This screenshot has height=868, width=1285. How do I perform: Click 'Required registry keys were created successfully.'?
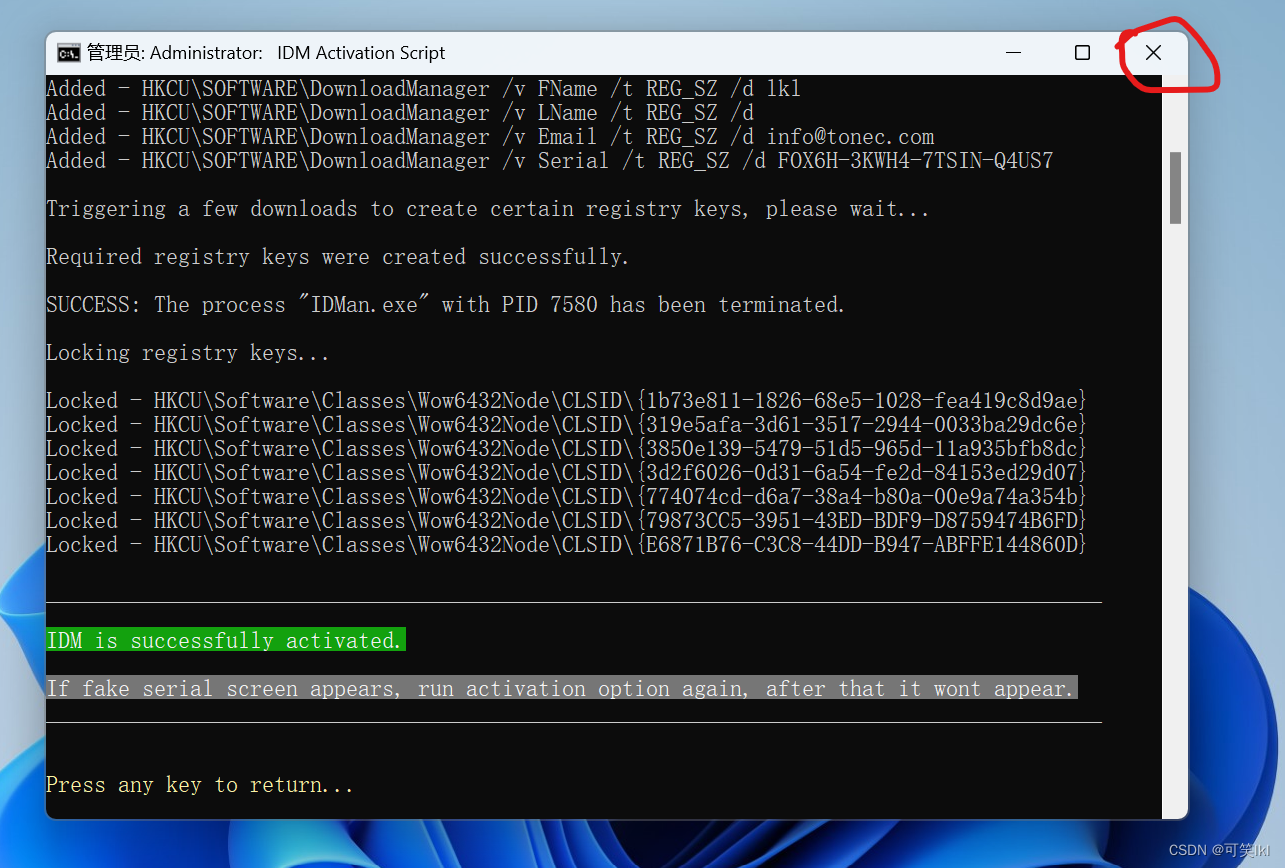click(338, 257)
